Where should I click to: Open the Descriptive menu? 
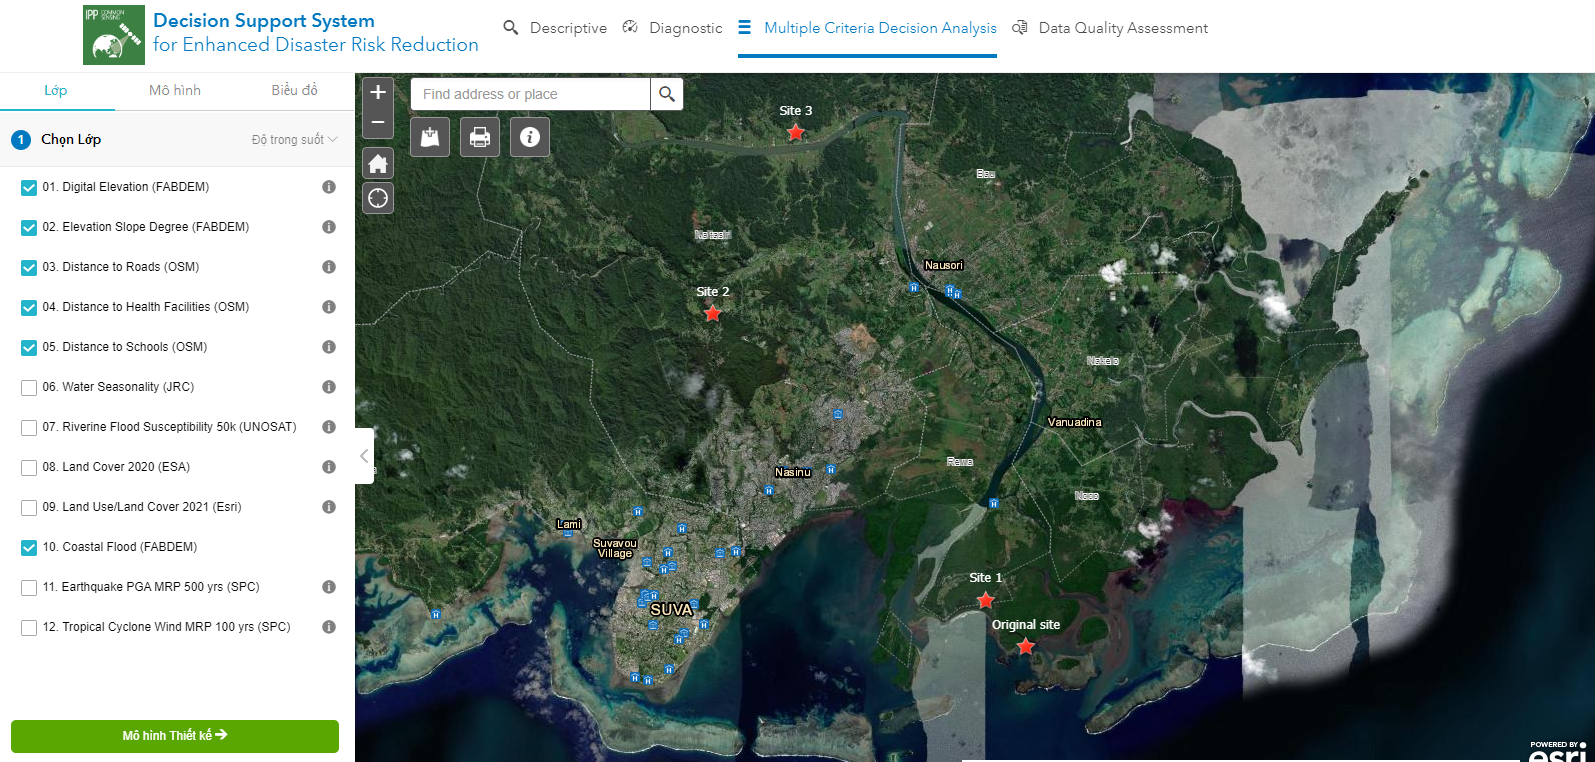pyautogui.click(x=555, y=28)
